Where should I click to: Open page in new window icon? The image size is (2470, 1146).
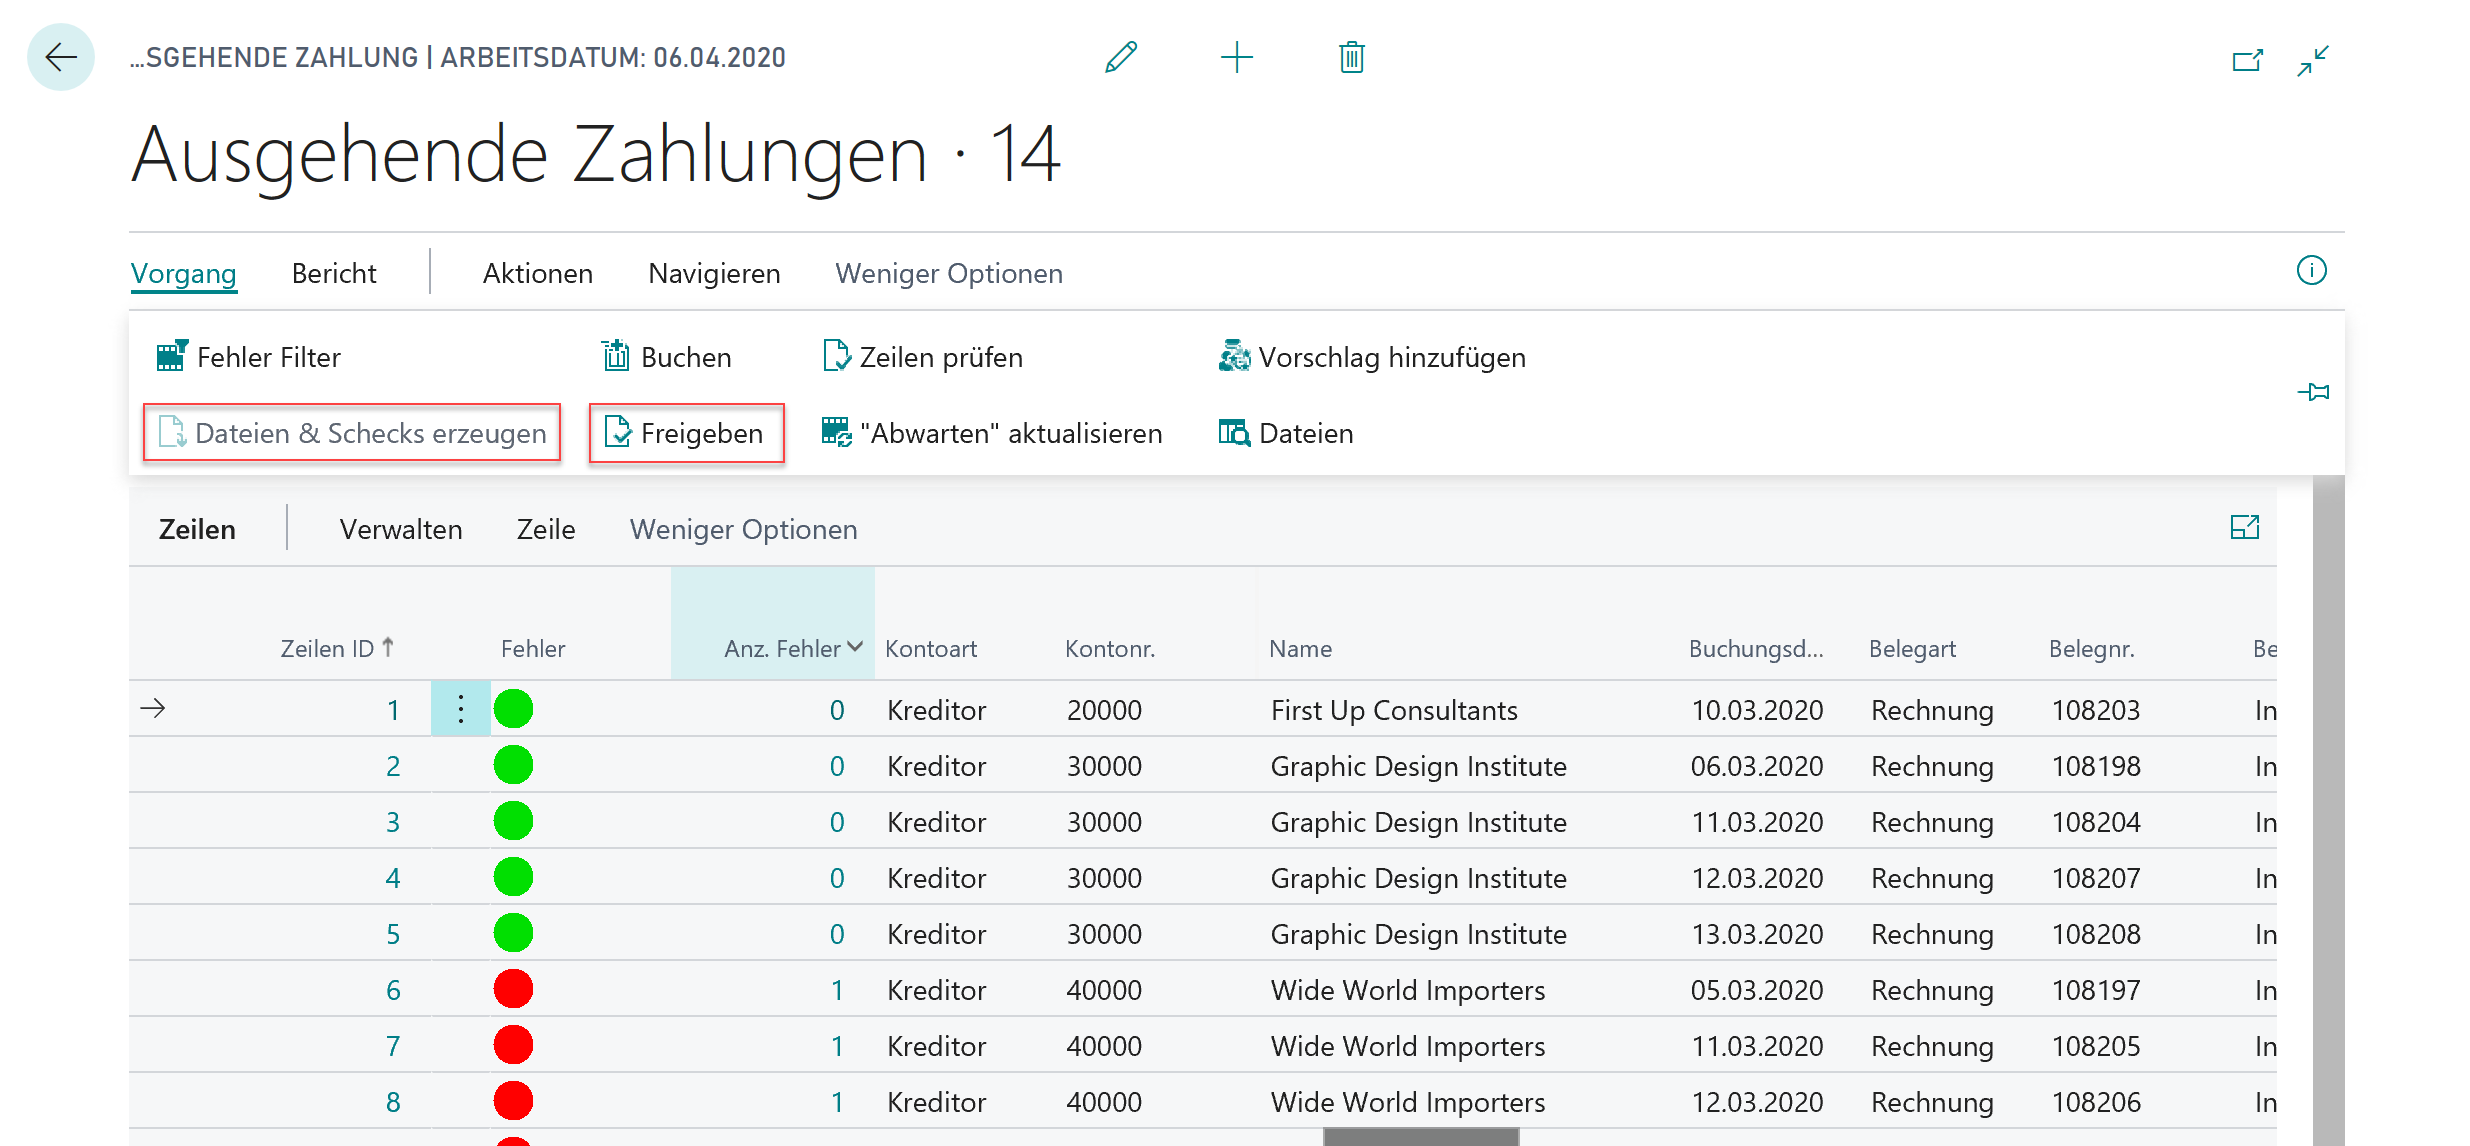2247,61
